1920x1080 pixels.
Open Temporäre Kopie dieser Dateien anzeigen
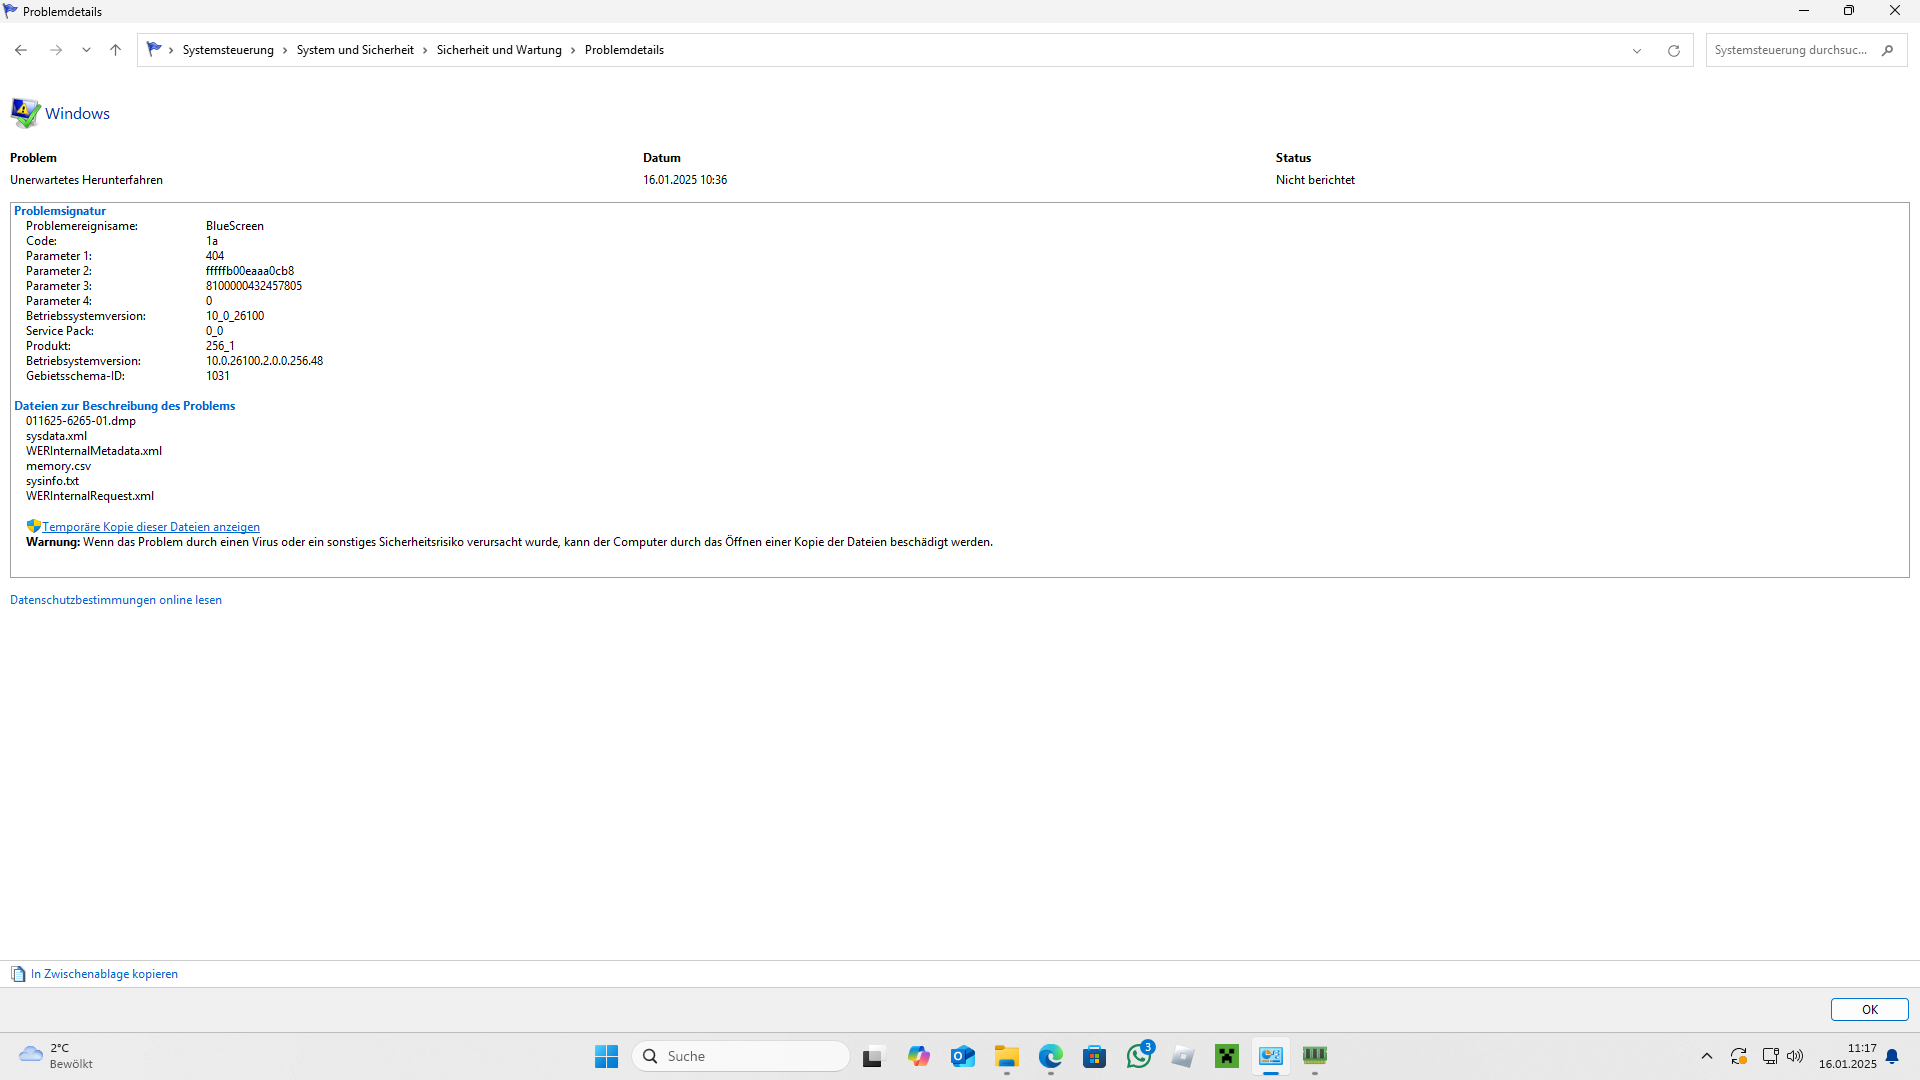(x=150, y=526)
